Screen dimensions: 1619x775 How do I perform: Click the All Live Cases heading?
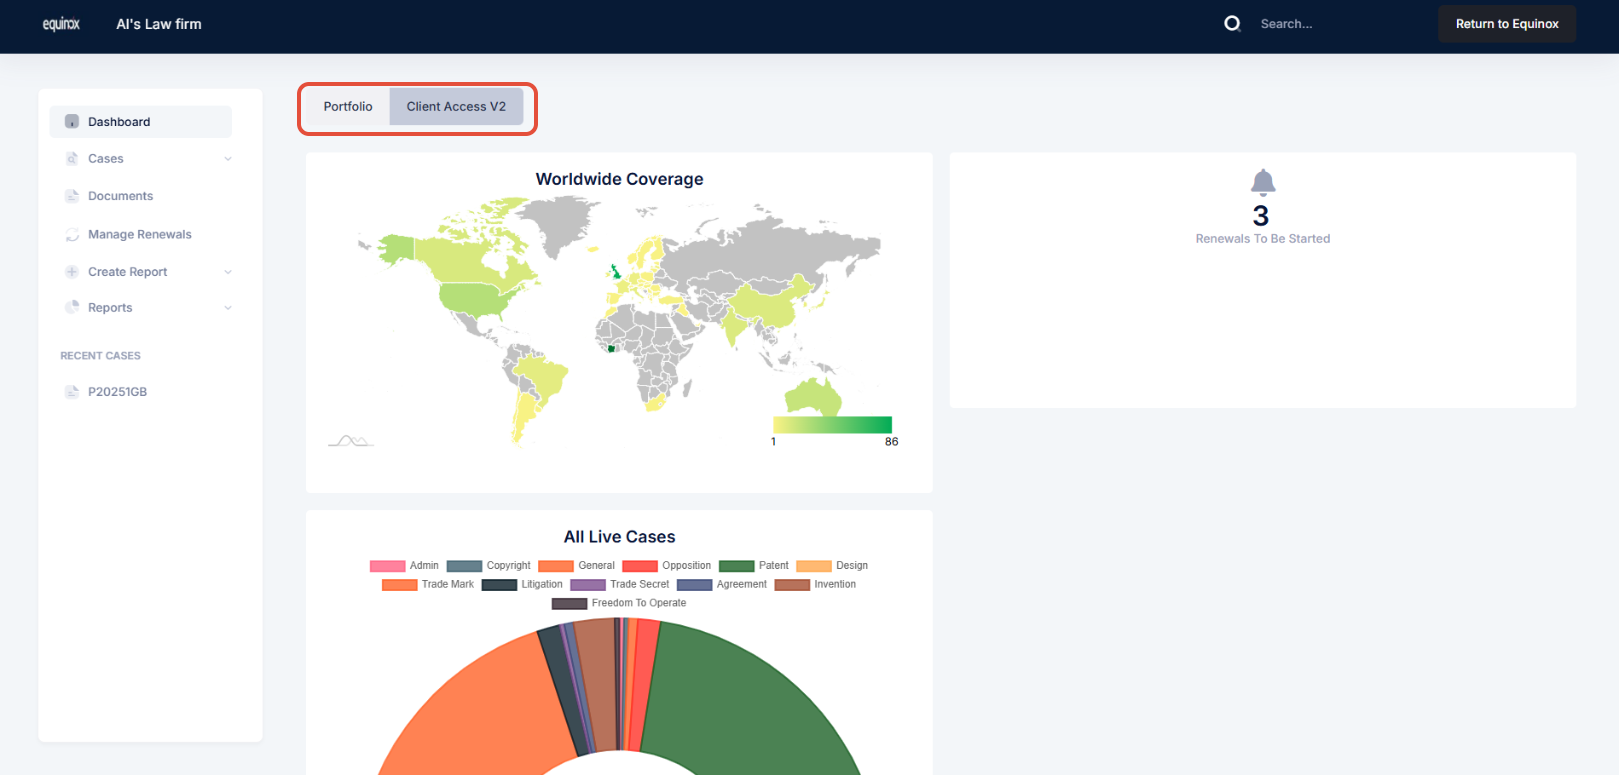click(619, 537)
